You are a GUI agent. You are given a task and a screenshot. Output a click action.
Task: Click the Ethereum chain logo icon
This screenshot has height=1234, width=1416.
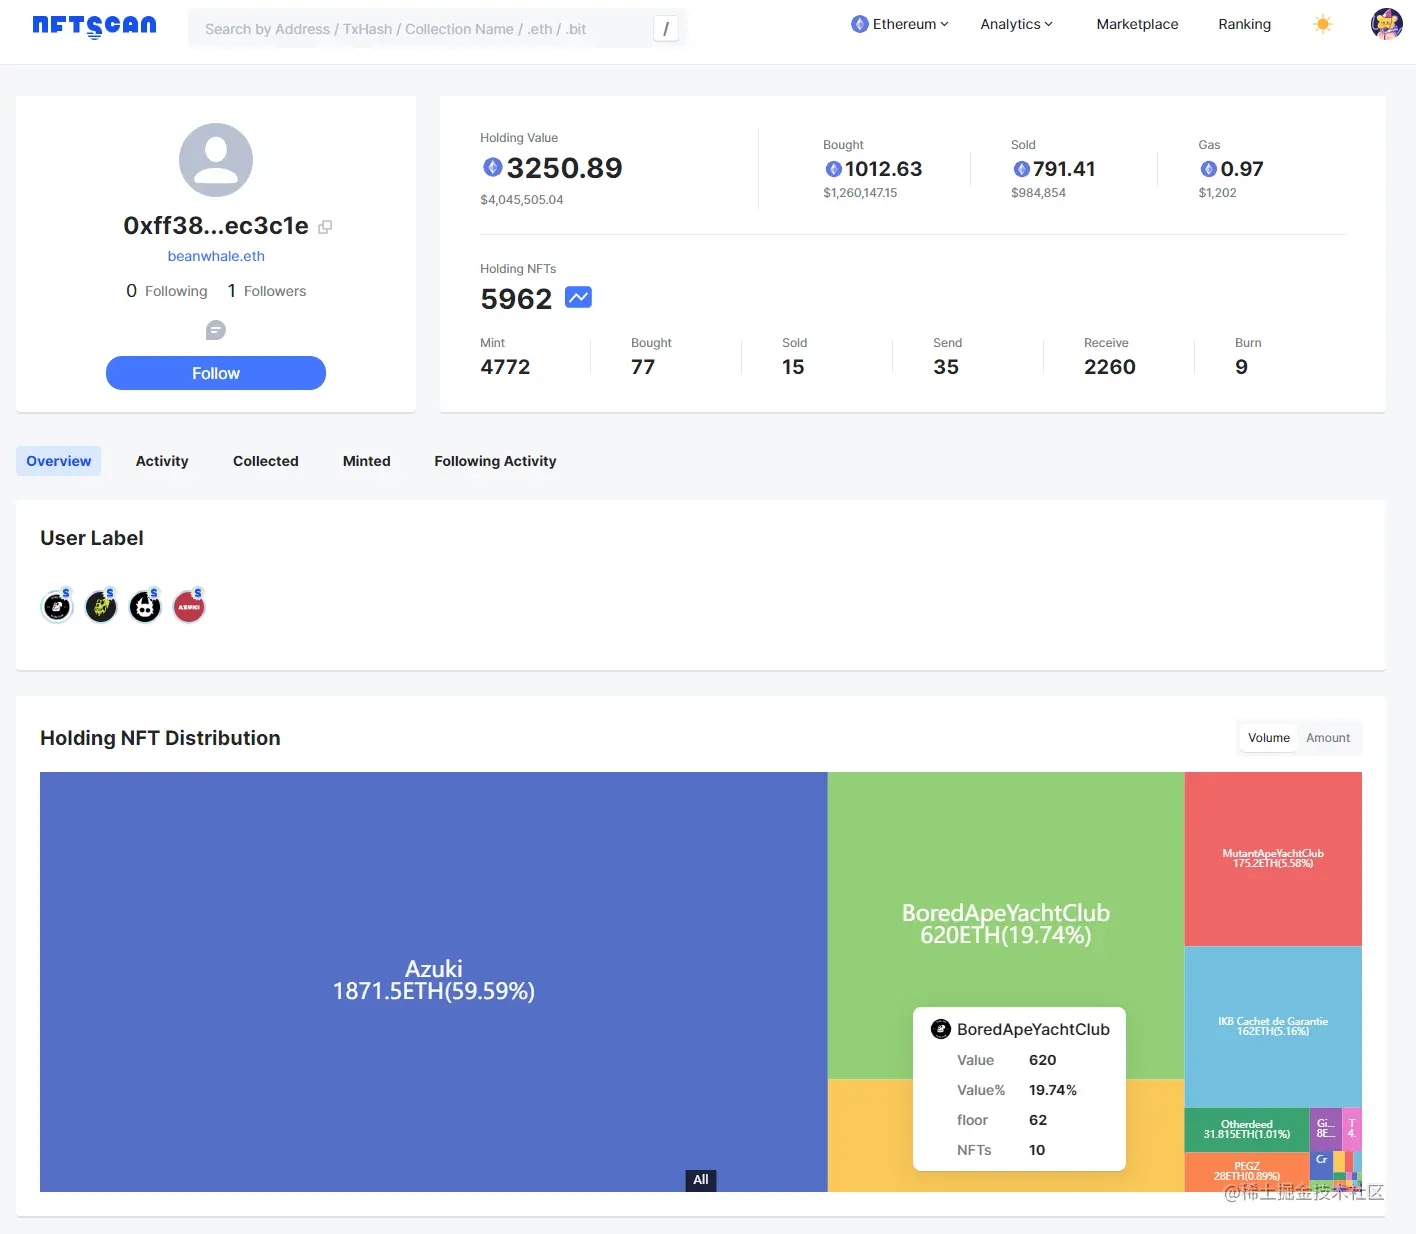coord(860,24)
